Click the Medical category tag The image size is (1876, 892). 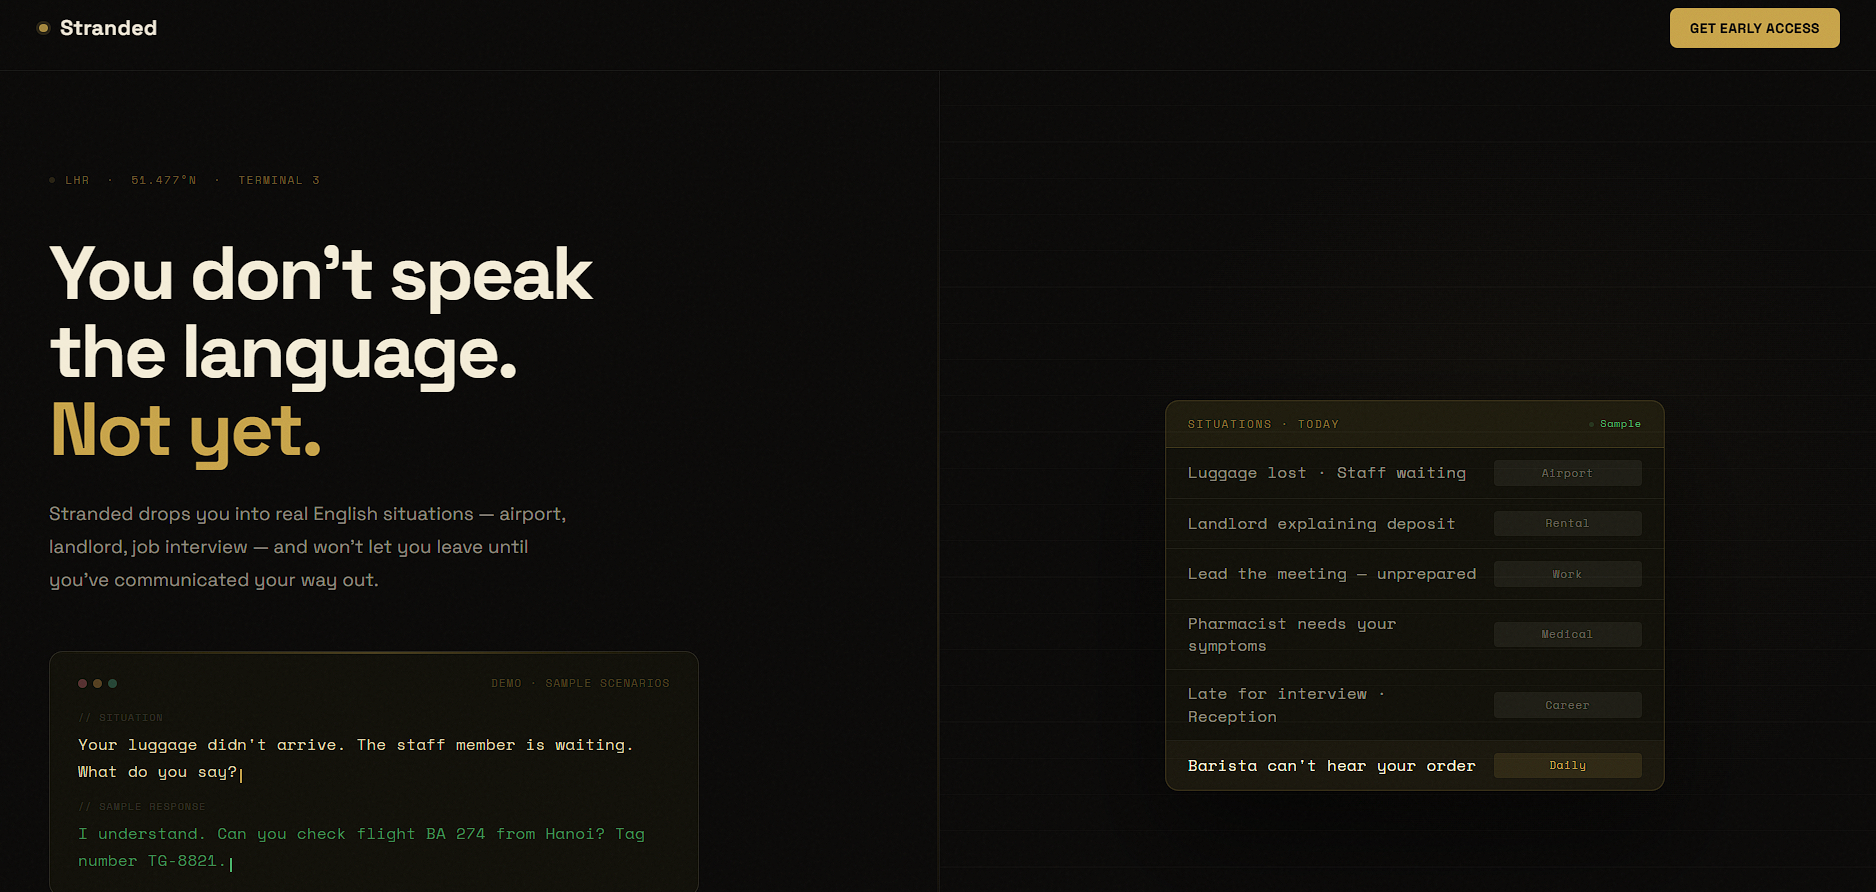[x=1567, y=635]
